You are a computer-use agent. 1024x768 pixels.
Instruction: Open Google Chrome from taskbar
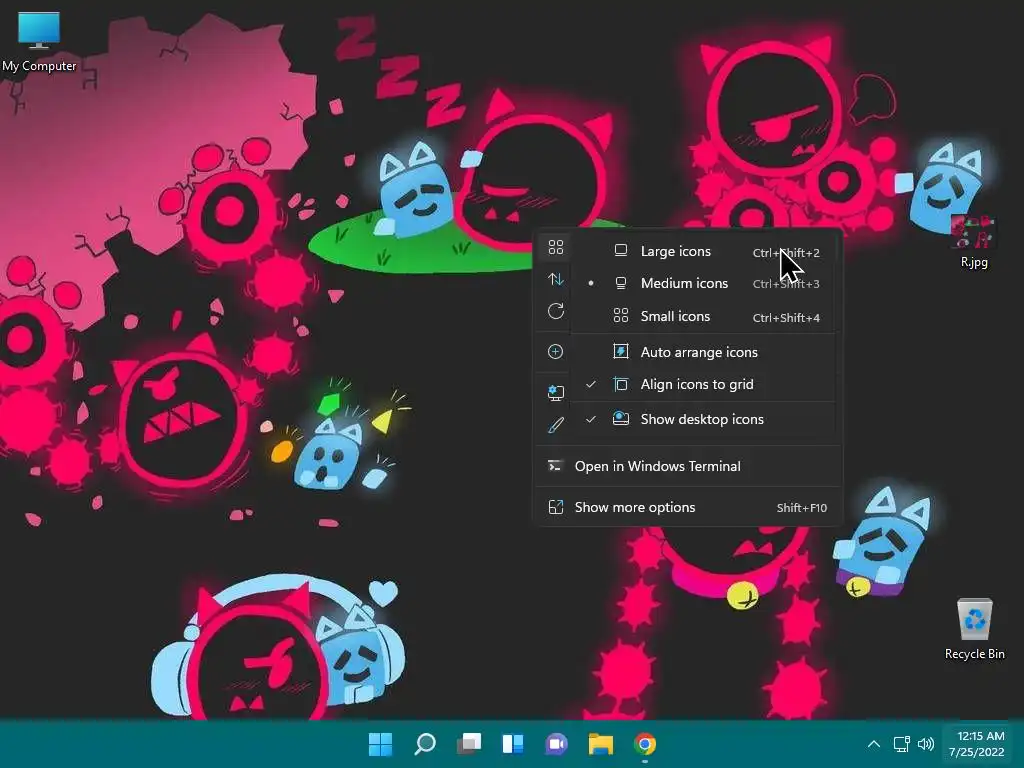645,744
